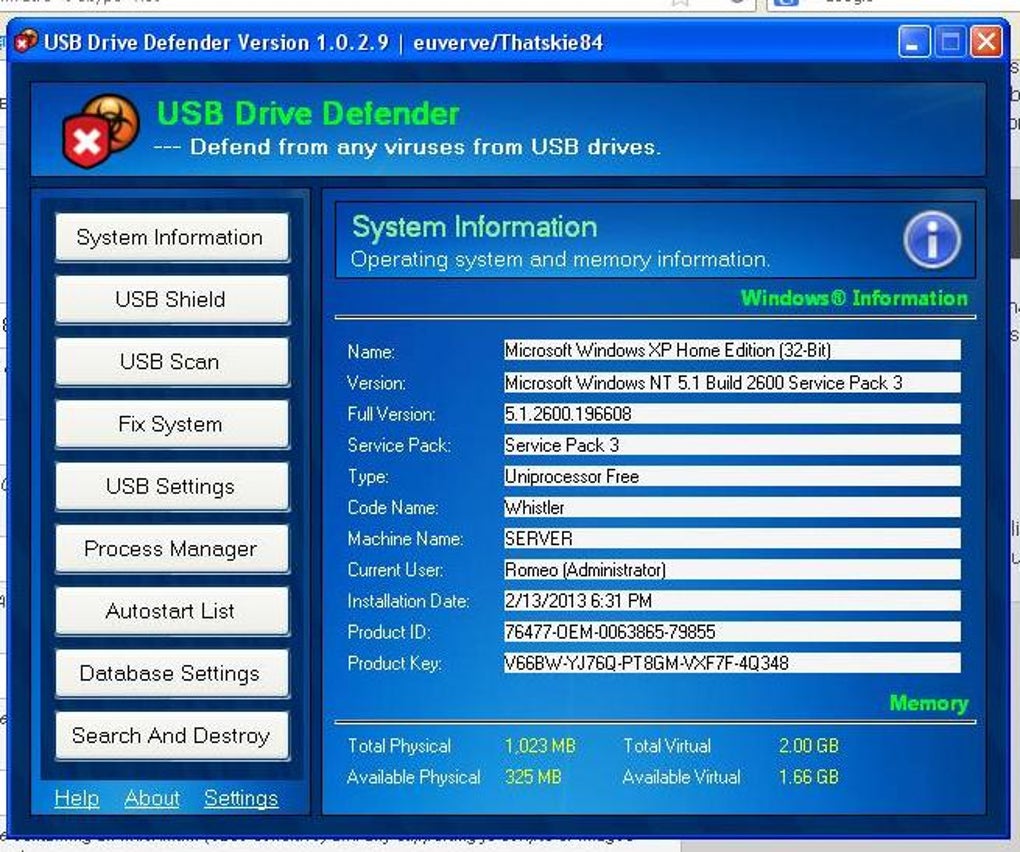This screenshot has height=852, width=1020.
Task: Click the Code Name field showing Whistler
Action: coord(732,507)
